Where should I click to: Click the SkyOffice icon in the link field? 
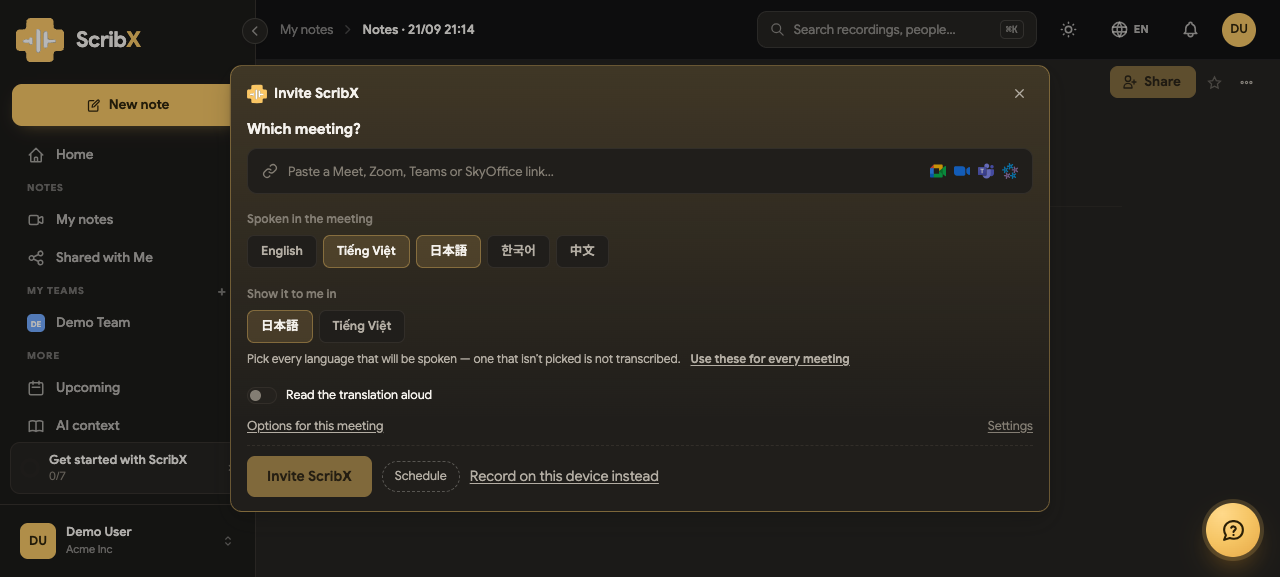(1010, 171)
